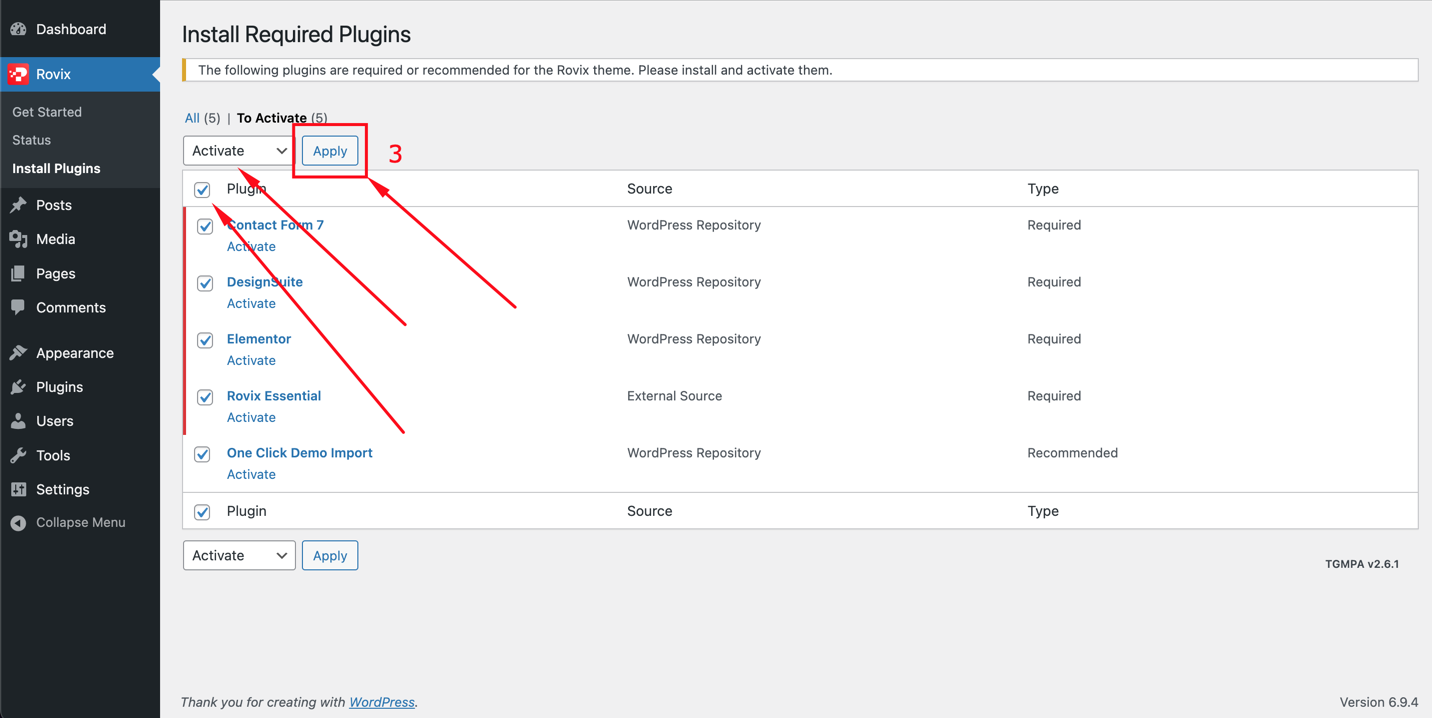This screenshot has height=718, width=1433.
Task: Click the Collapse Menu arrow icon
Action: coord(18,523)
